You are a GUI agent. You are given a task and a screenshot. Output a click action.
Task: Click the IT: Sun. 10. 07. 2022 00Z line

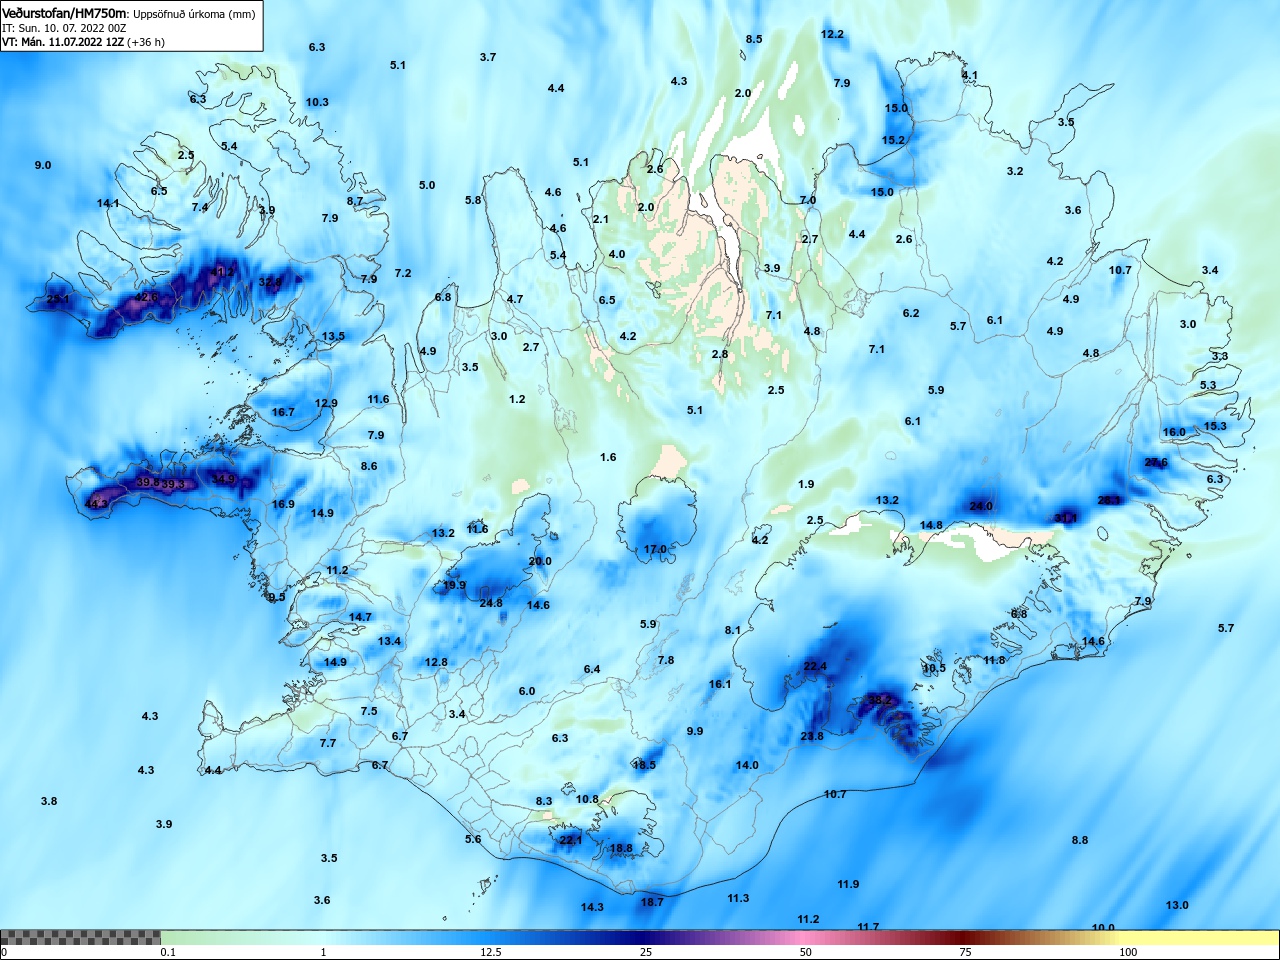click(64, 28)
